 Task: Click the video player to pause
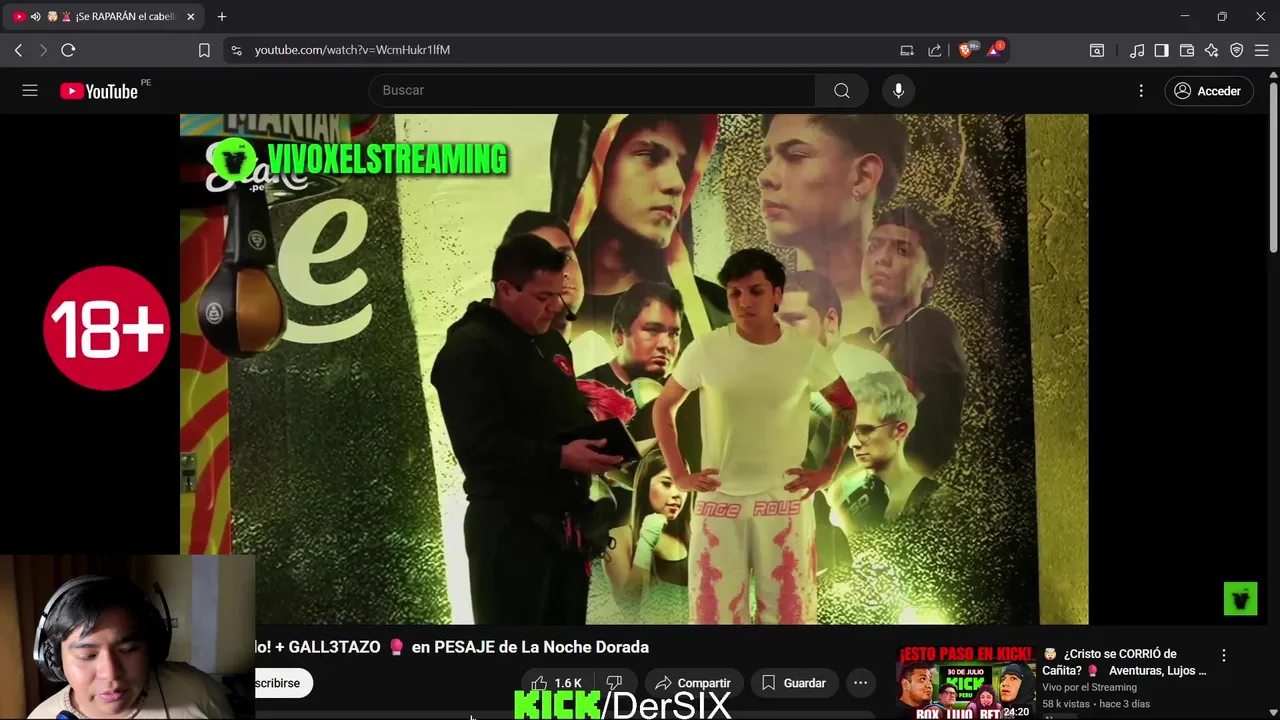[634, 369]
